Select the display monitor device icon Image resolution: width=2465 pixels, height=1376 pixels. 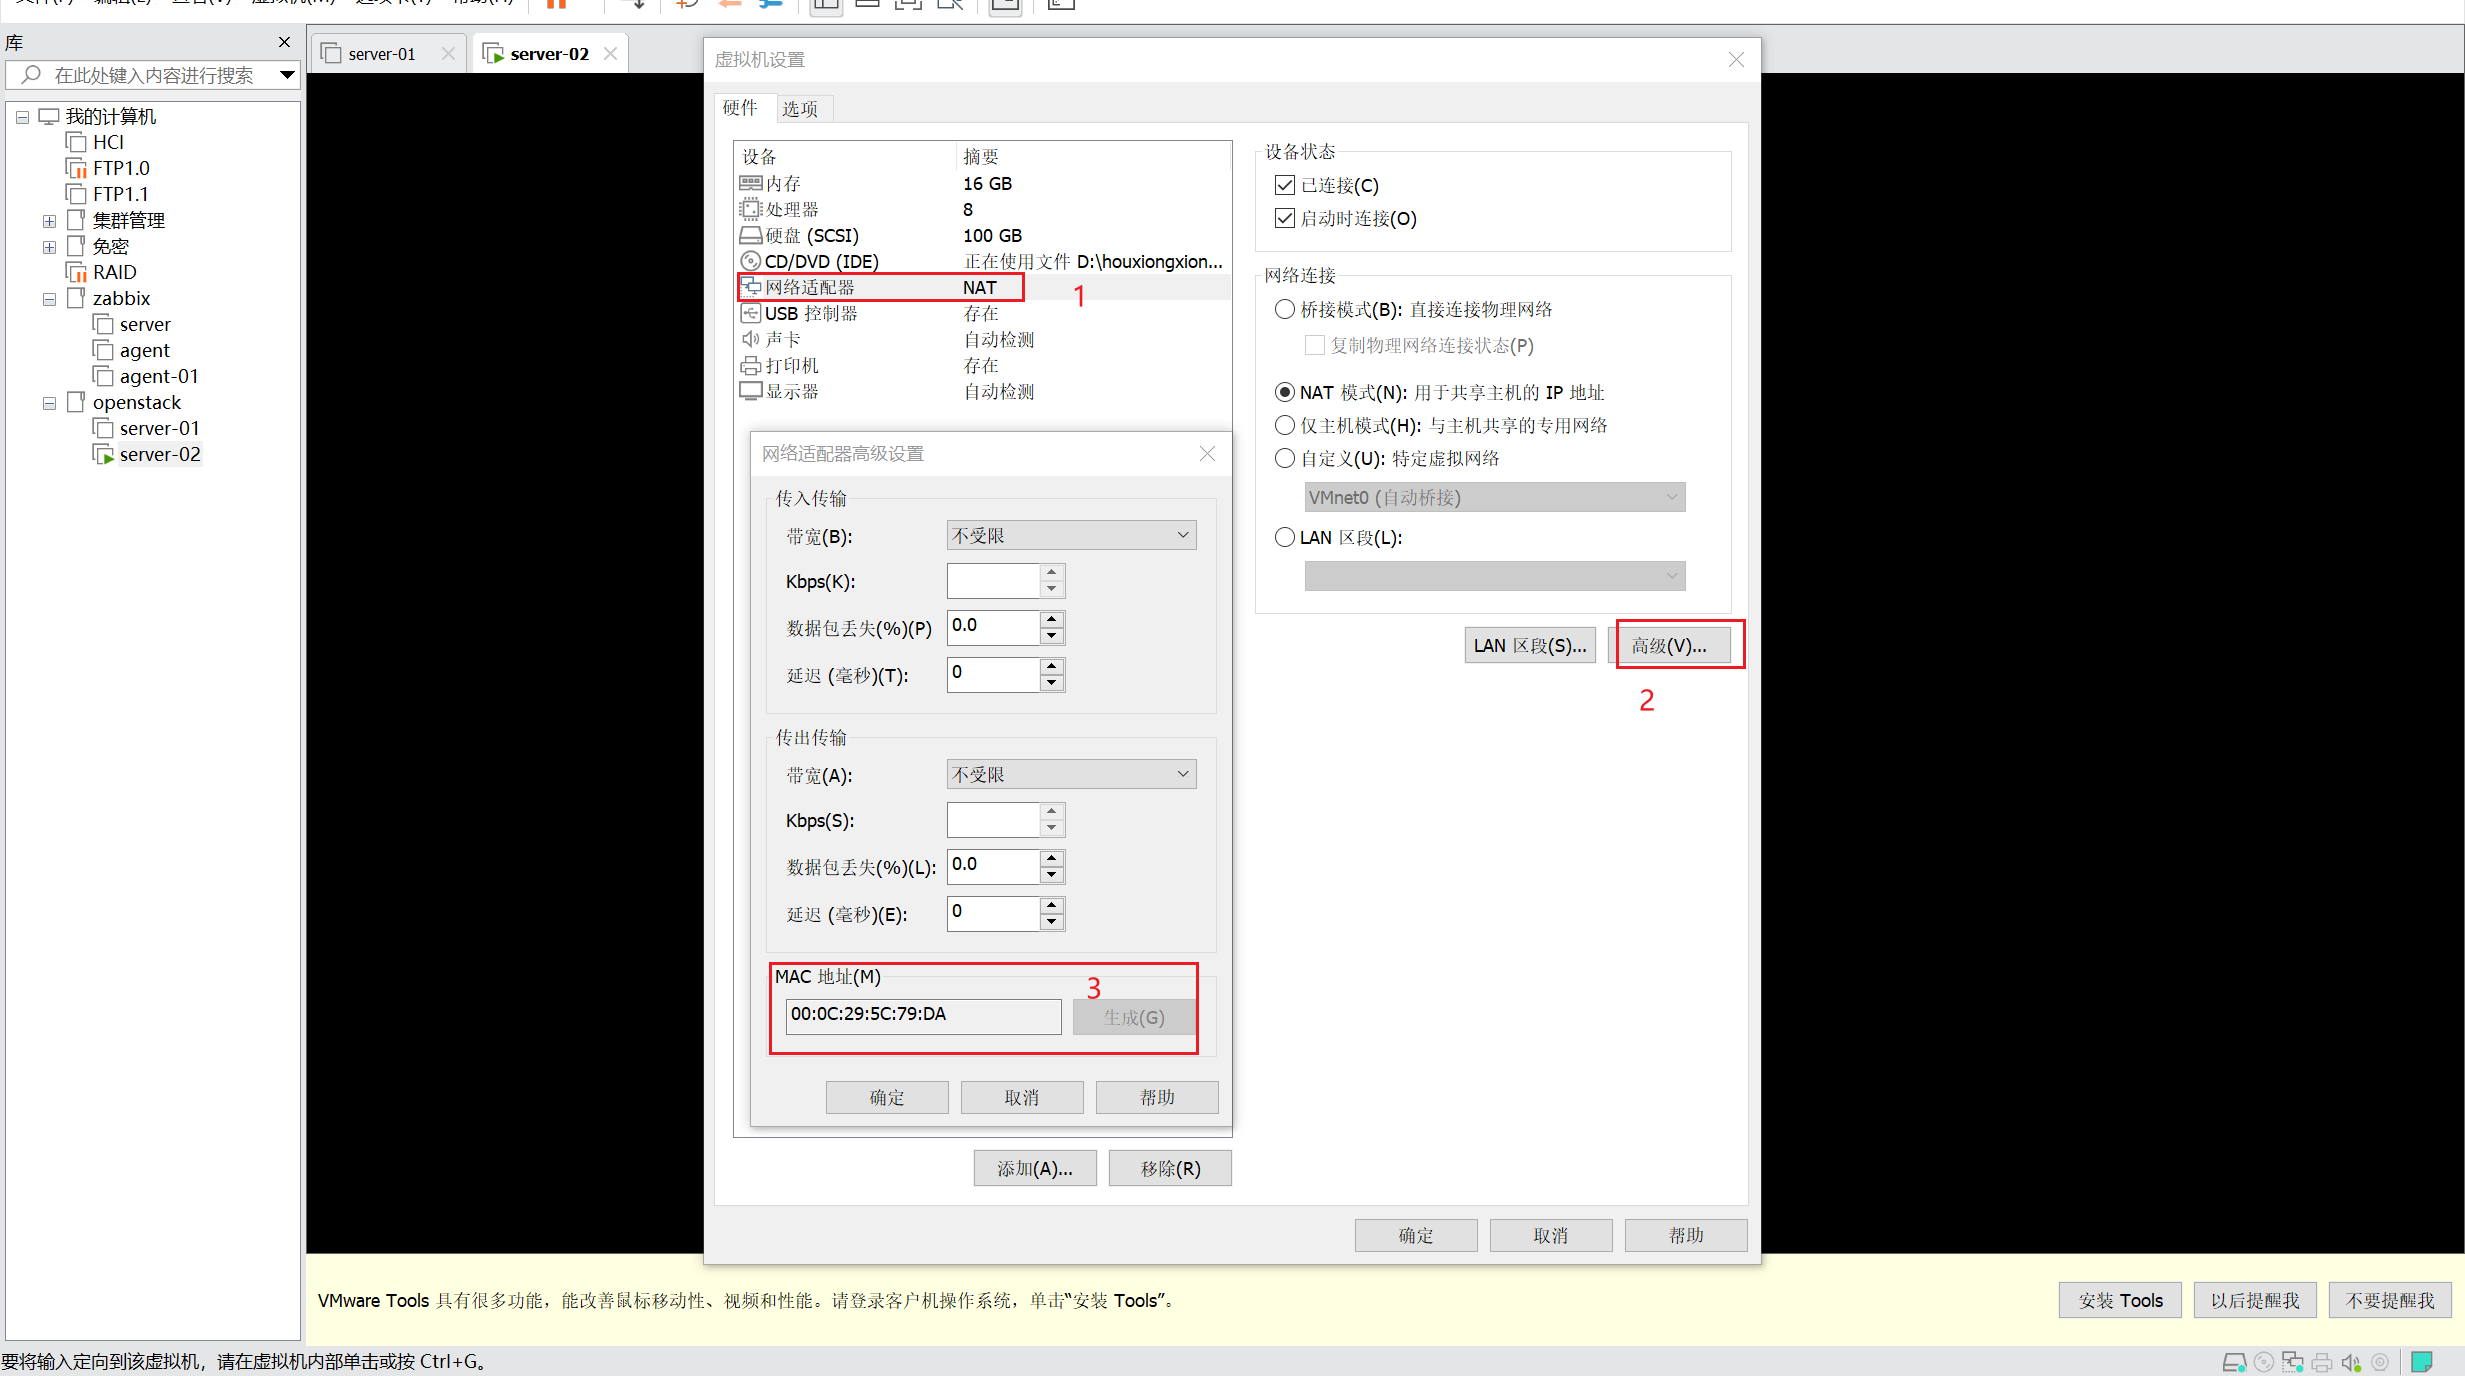coord(750,391)
